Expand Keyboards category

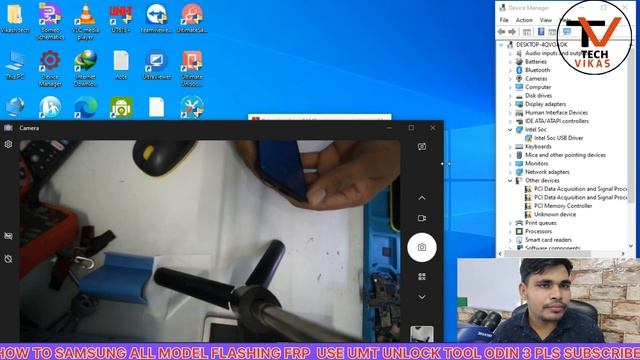click(510, 147)
